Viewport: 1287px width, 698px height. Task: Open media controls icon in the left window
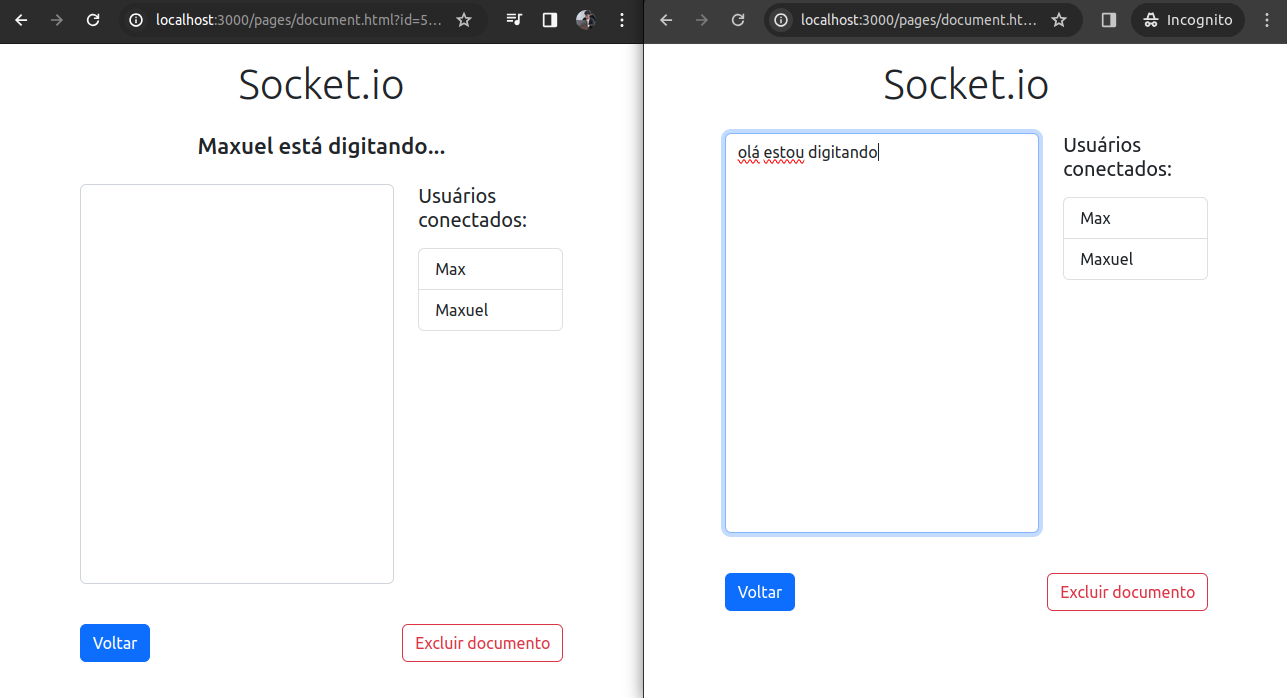514,20
